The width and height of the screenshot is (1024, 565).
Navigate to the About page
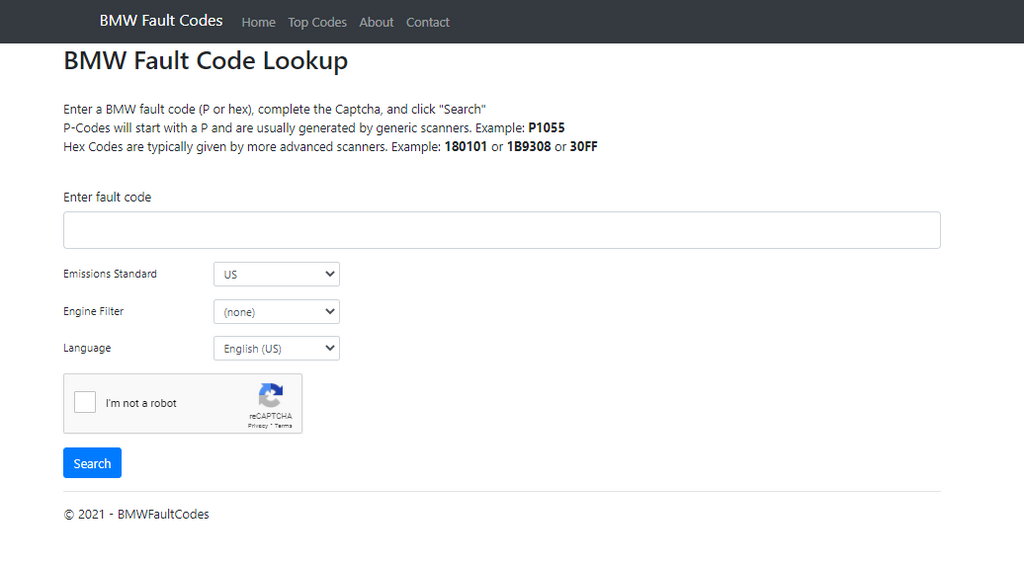(x=376, y=22)
